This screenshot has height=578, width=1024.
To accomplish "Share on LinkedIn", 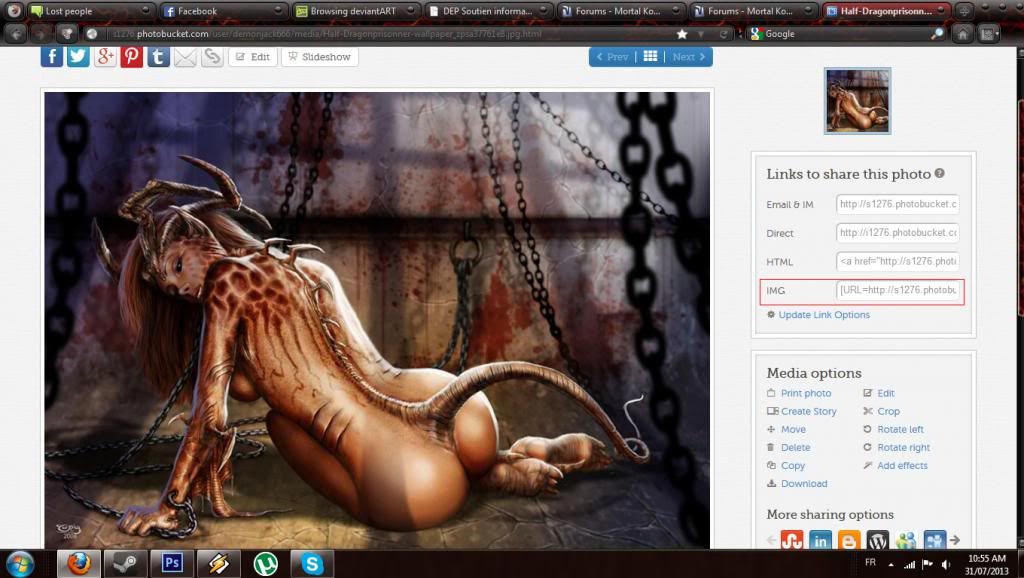I will [x=820, y=540].
